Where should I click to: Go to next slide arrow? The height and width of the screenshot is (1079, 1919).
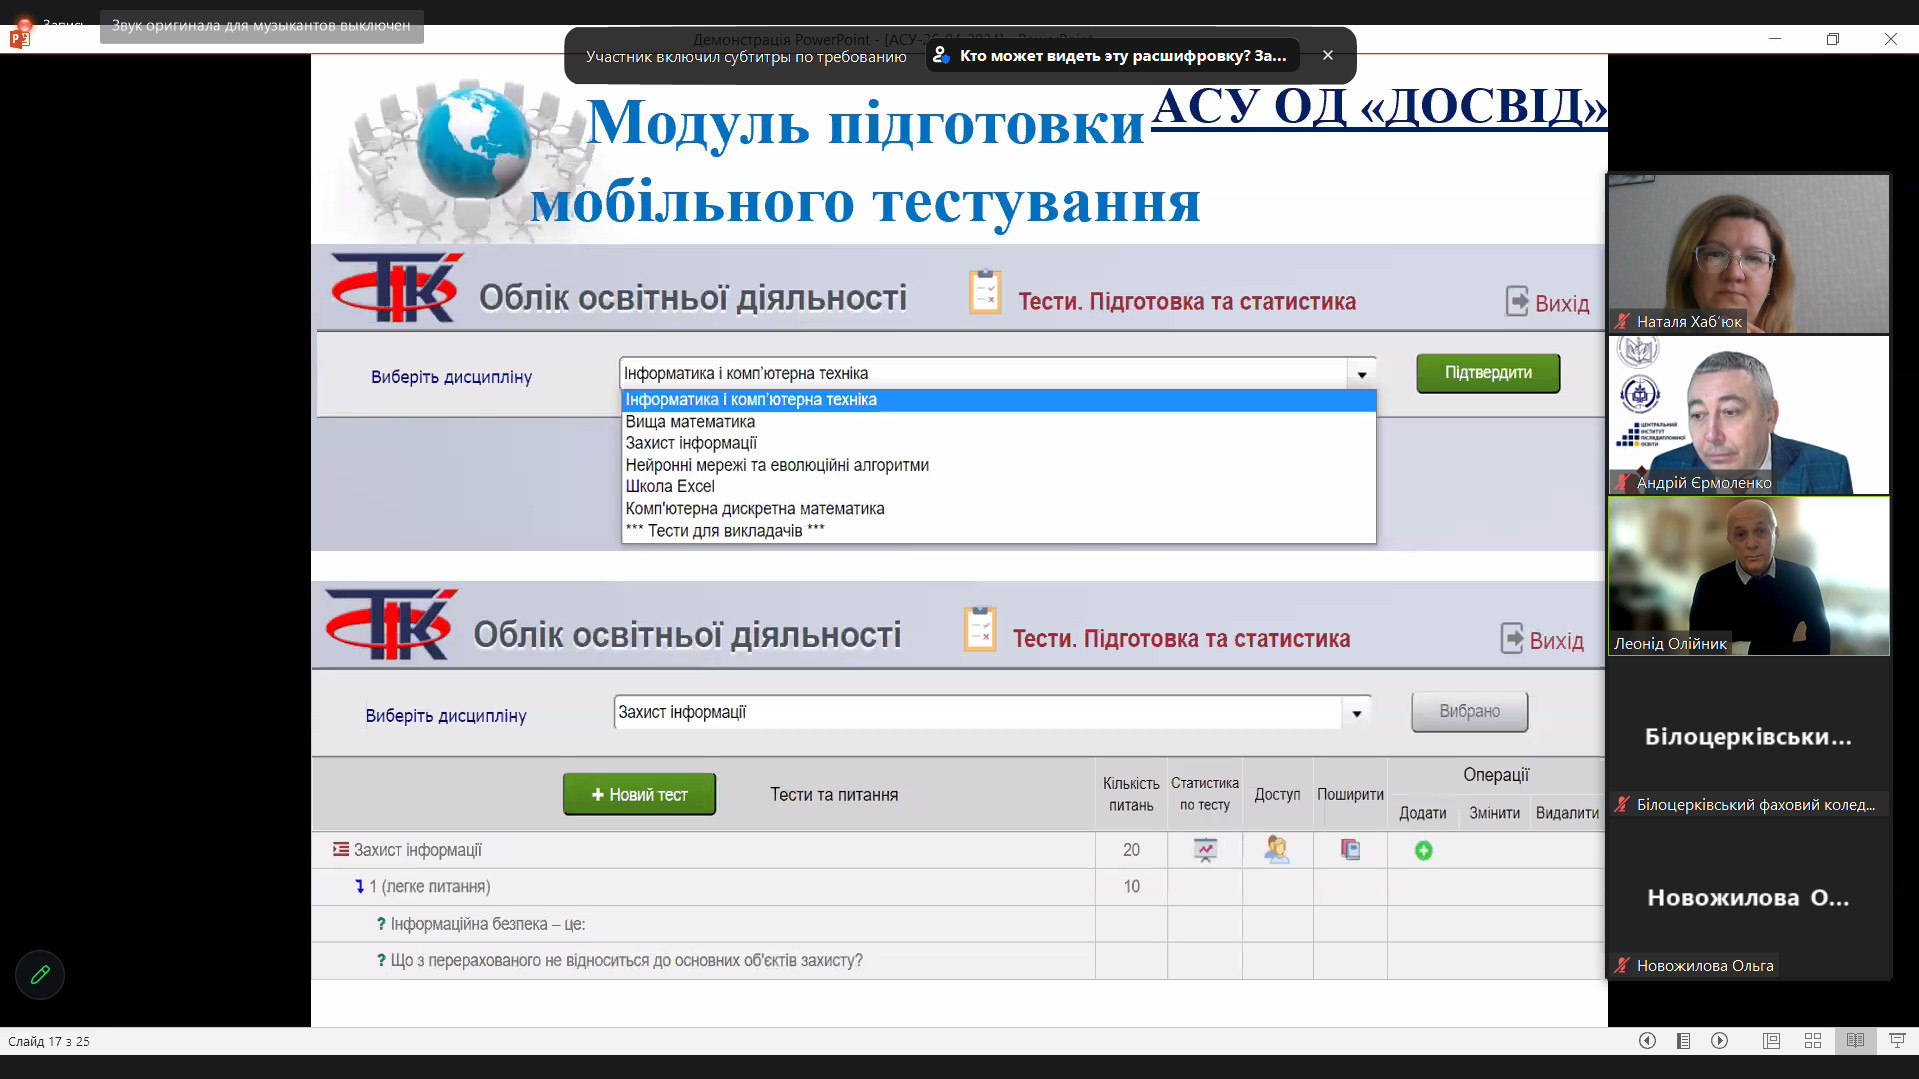click(1720, 1041)
